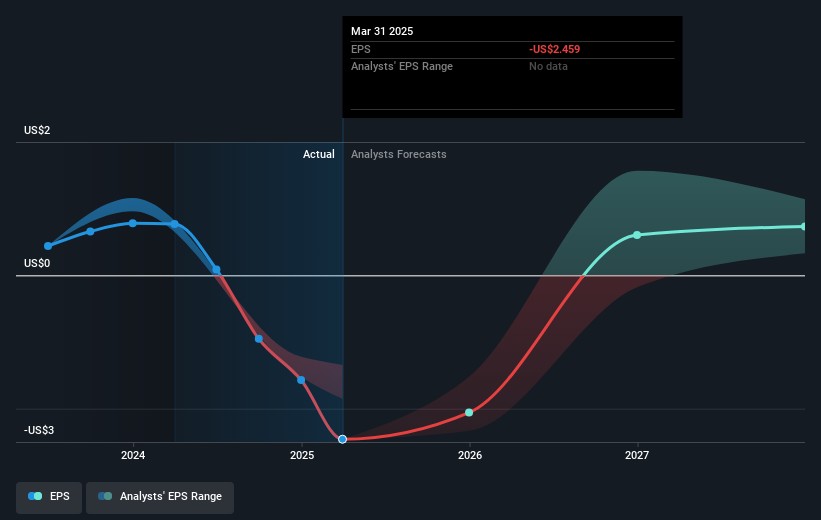Click the Mar 31 2025 tooltip date header

(381, 31)
